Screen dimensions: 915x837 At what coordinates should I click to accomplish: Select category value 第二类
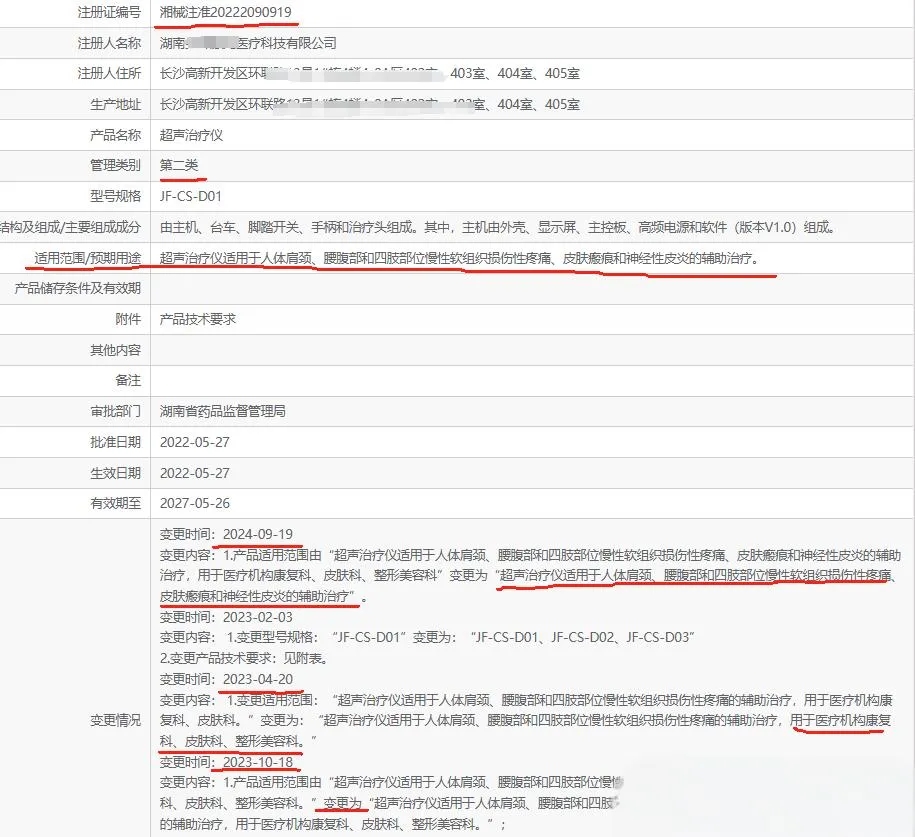click(x=179, y=165)
